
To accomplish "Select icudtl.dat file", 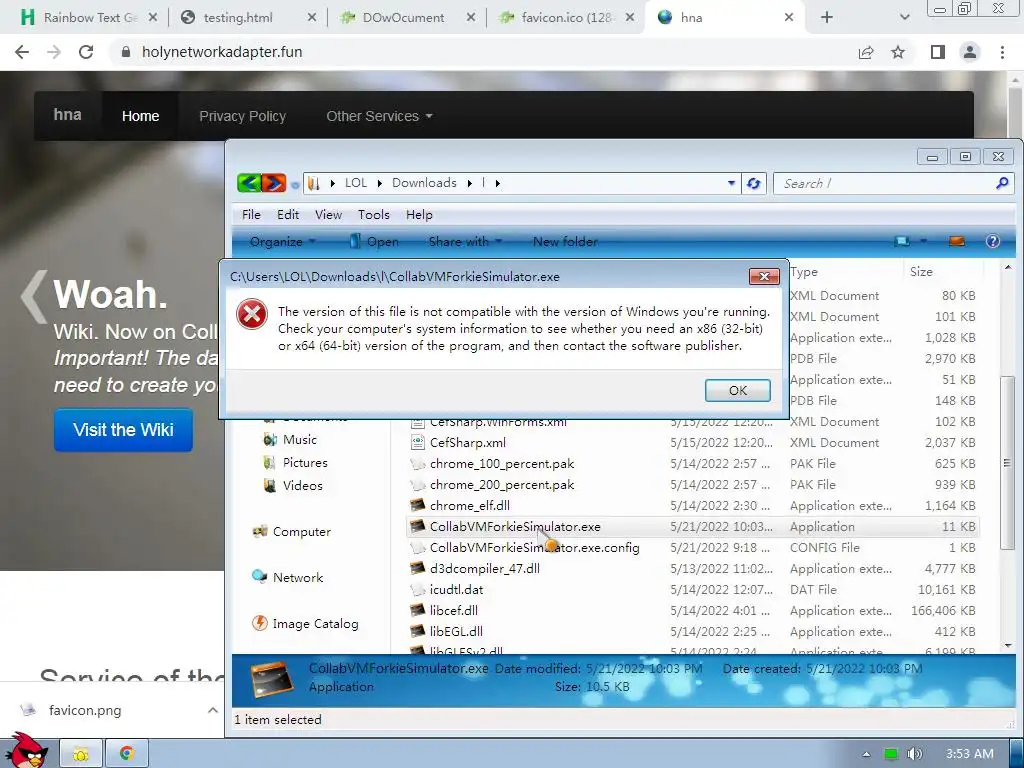I will tap(456, 589).
